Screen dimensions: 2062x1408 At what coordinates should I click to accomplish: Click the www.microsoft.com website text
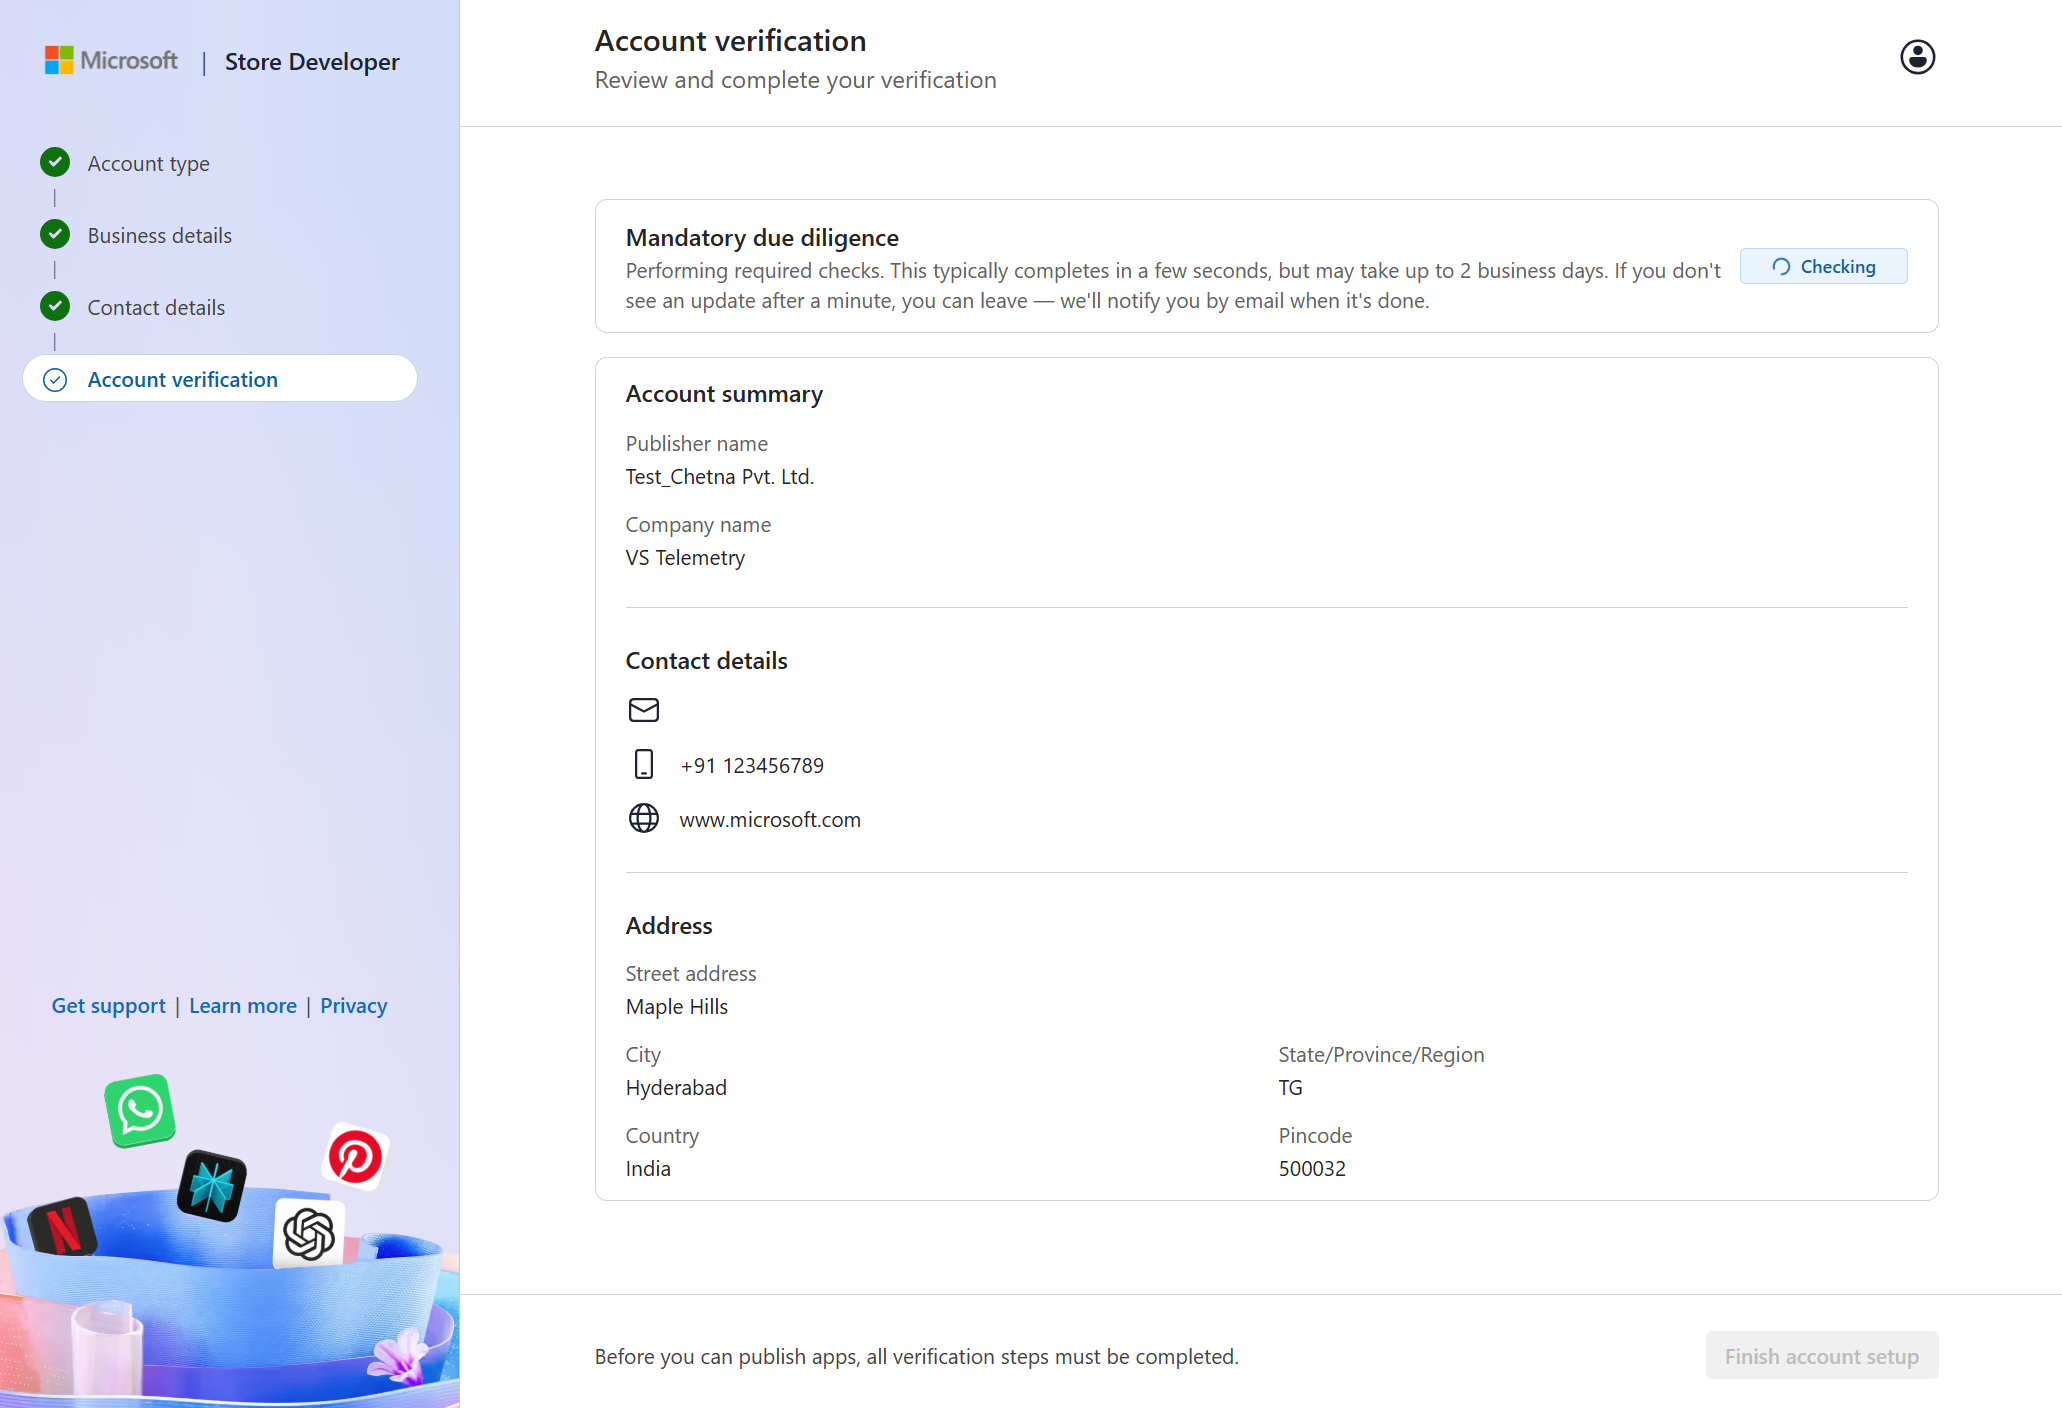click(x=770, y=820)
